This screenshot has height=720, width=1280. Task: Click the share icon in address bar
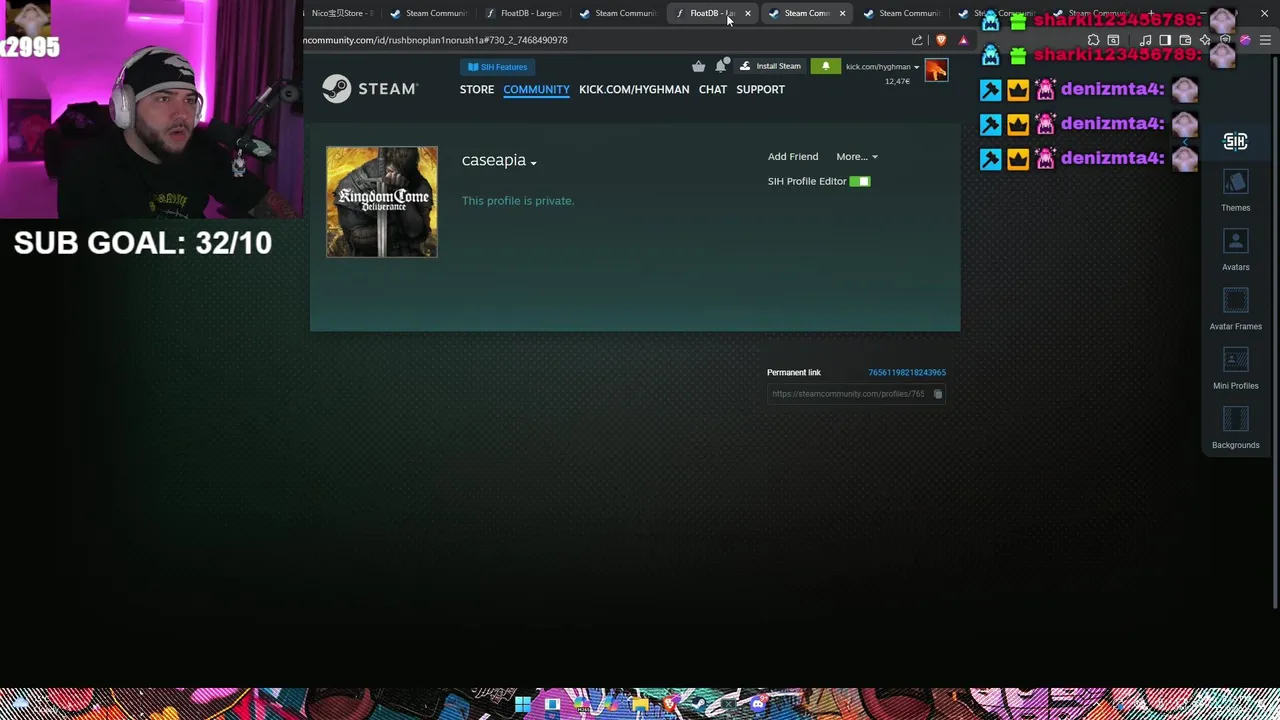click(x=917, y=40)
